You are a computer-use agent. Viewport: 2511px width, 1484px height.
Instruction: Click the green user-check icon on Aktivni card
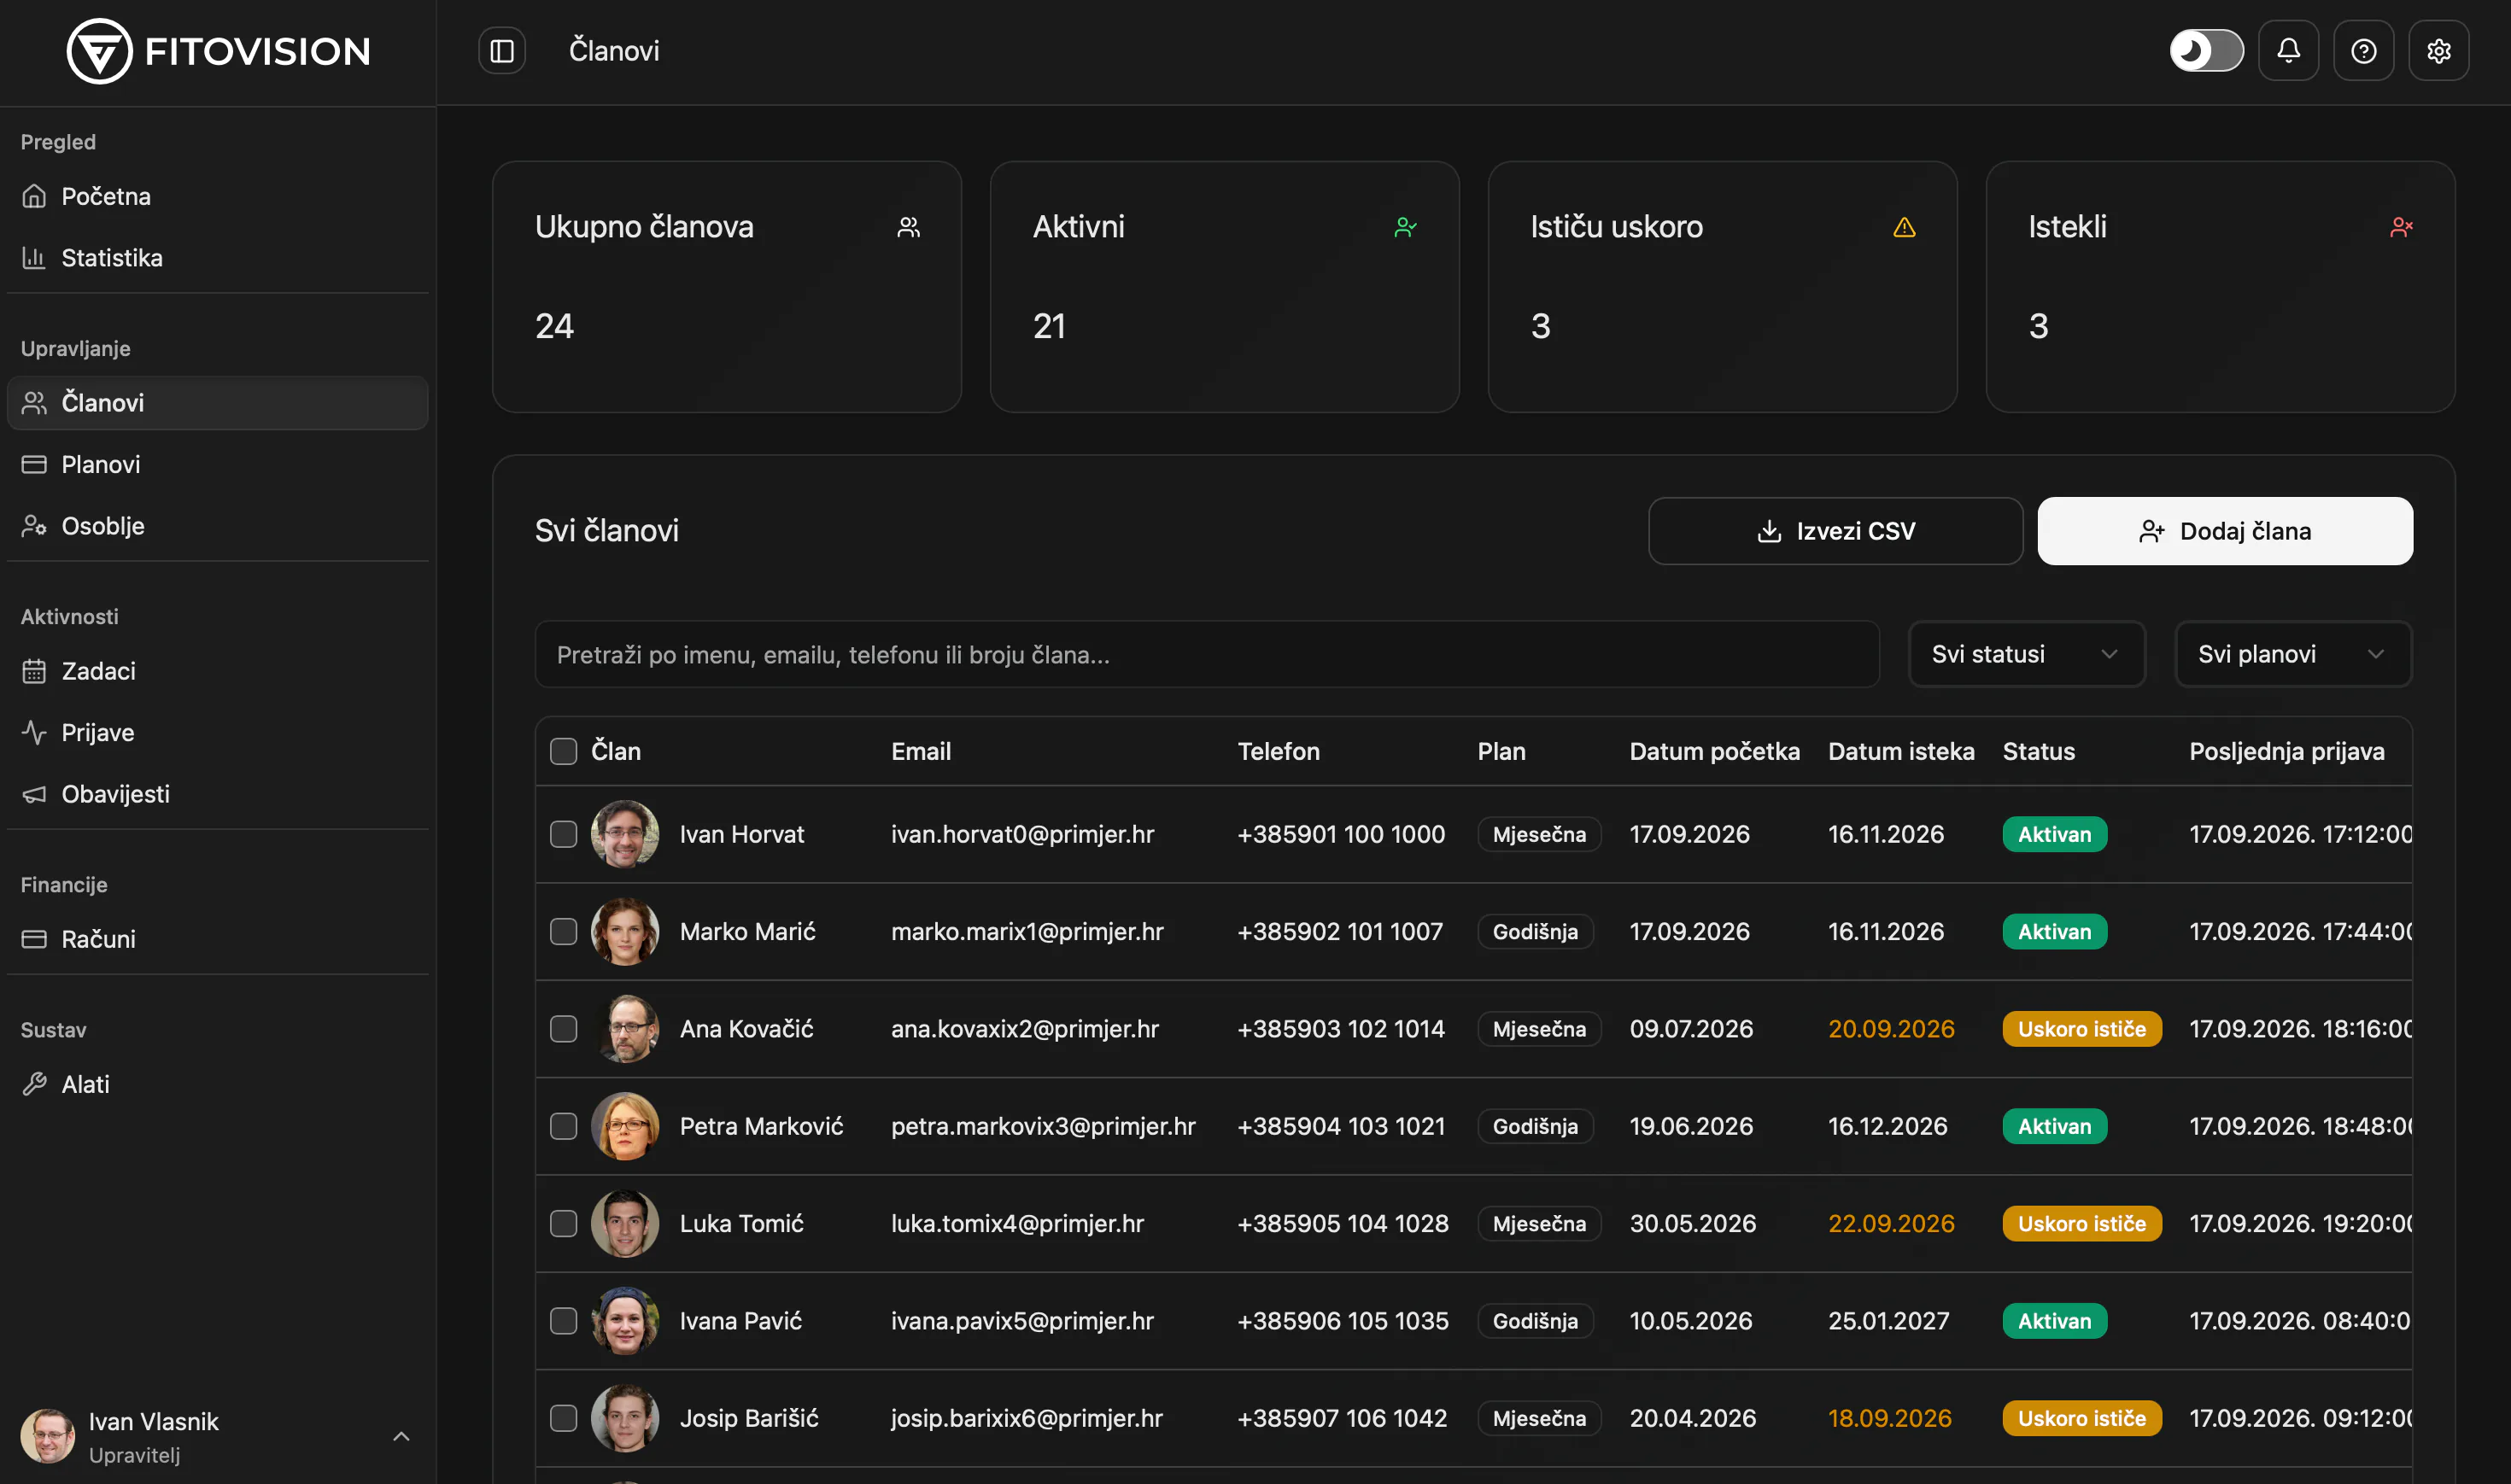(x=1405, y=227)
